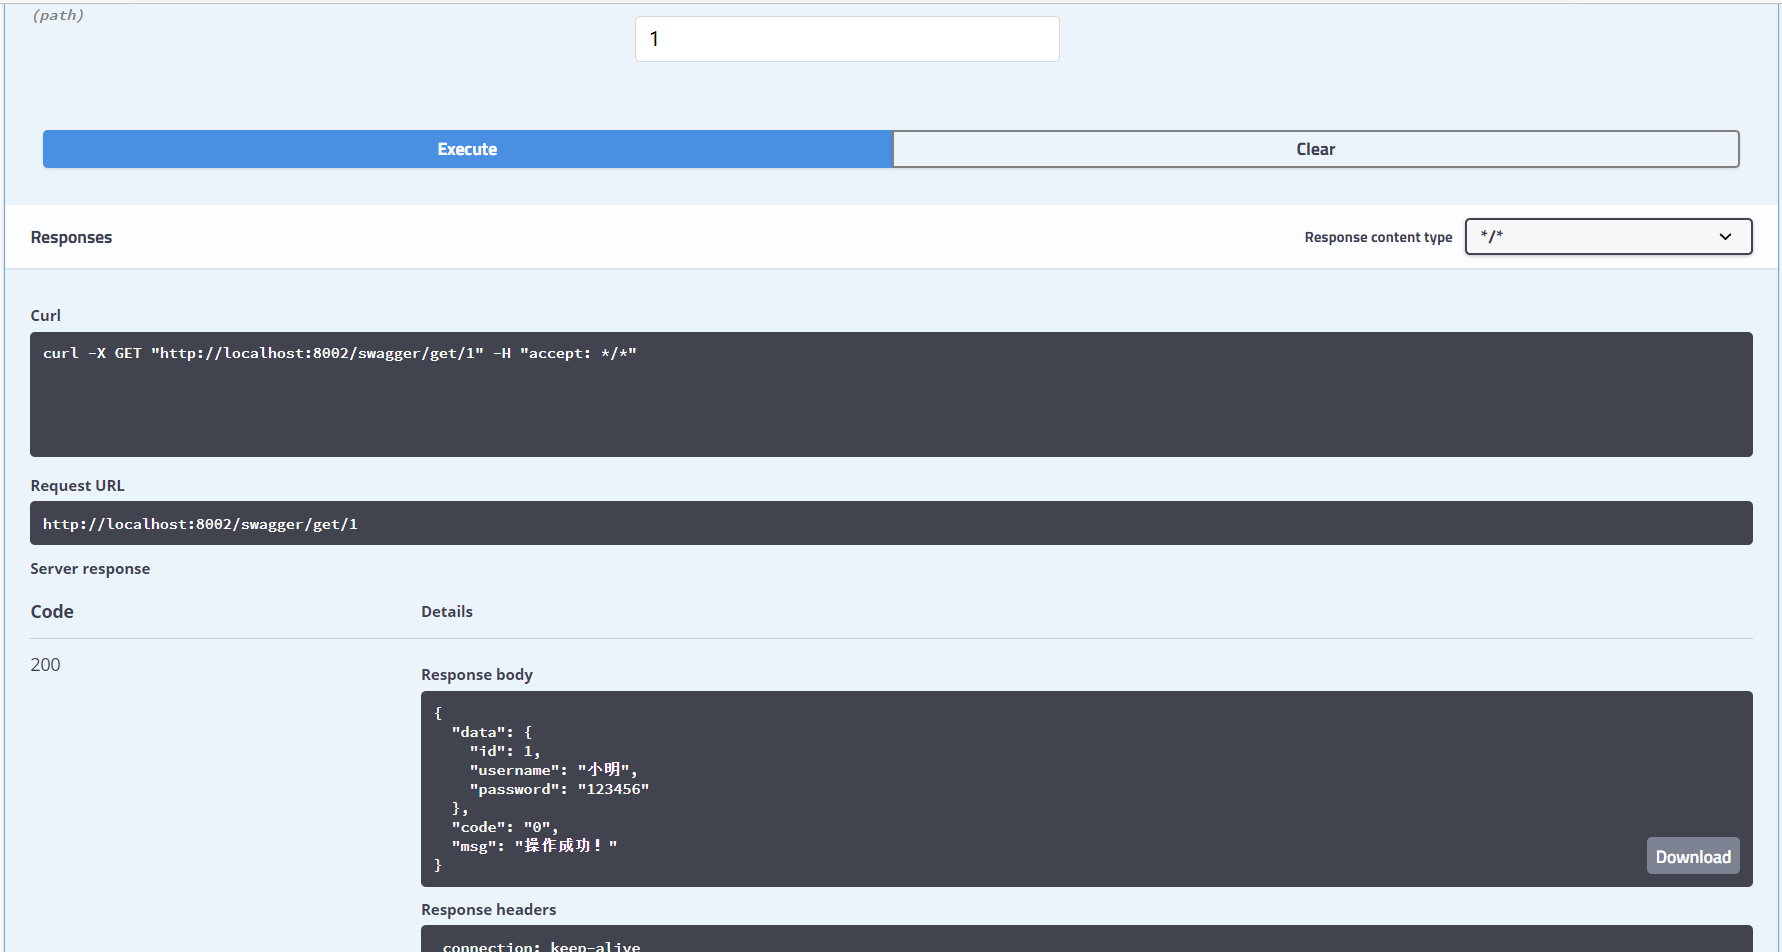Click the "id": 1 line
This screenshot has height=952, width=1782.
click(x=505, y=751)
